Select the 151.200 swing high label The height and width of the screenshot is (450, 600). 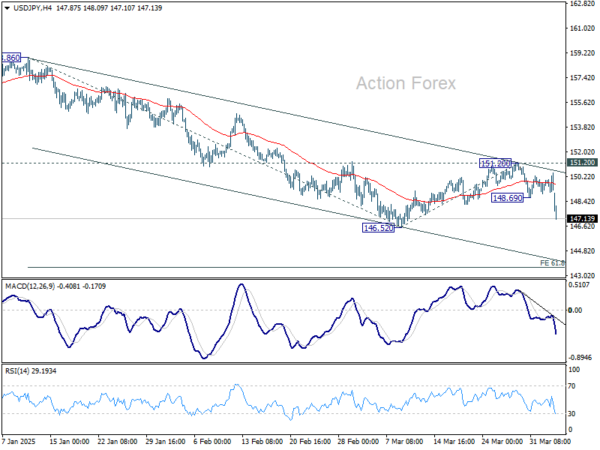tap(495, 163)
